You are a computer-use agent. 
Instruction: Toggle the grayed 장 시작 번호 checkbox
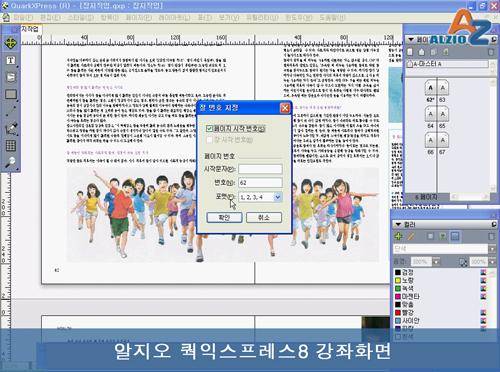209,140
